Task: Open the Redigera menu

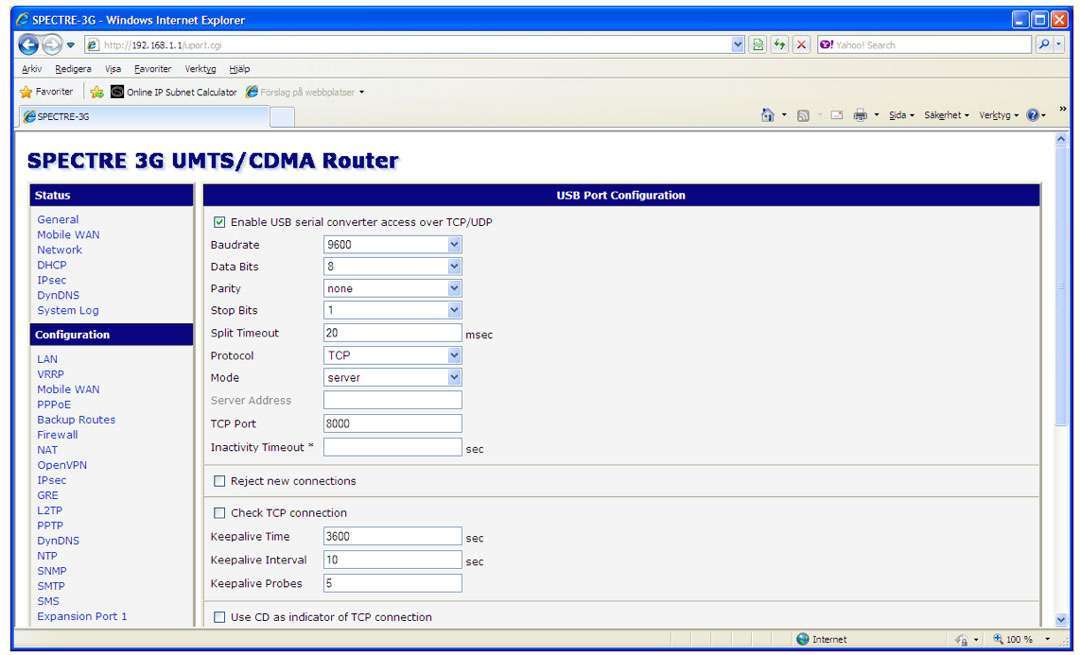Action: pyautogui.click(x=73, y=69)
